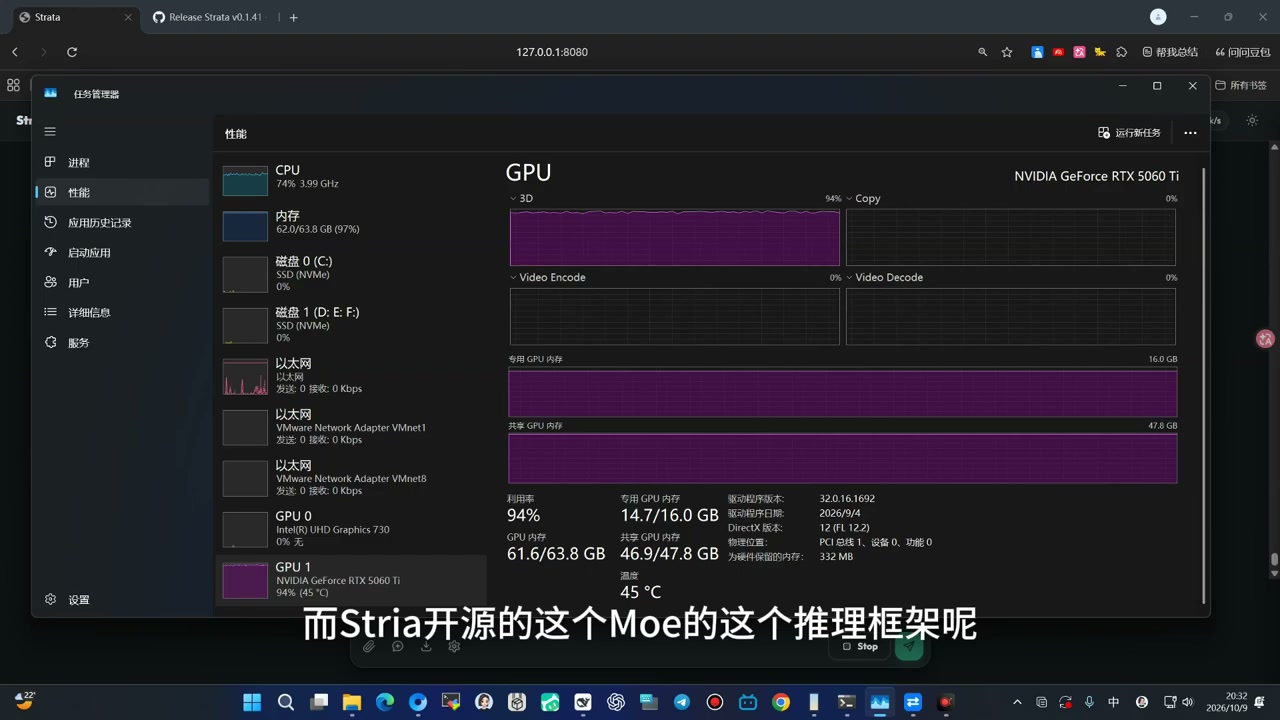Image resolution: width=1280 pixels, height=720 pixels.
Task: Reload the browser page
Action: [72, 52]
